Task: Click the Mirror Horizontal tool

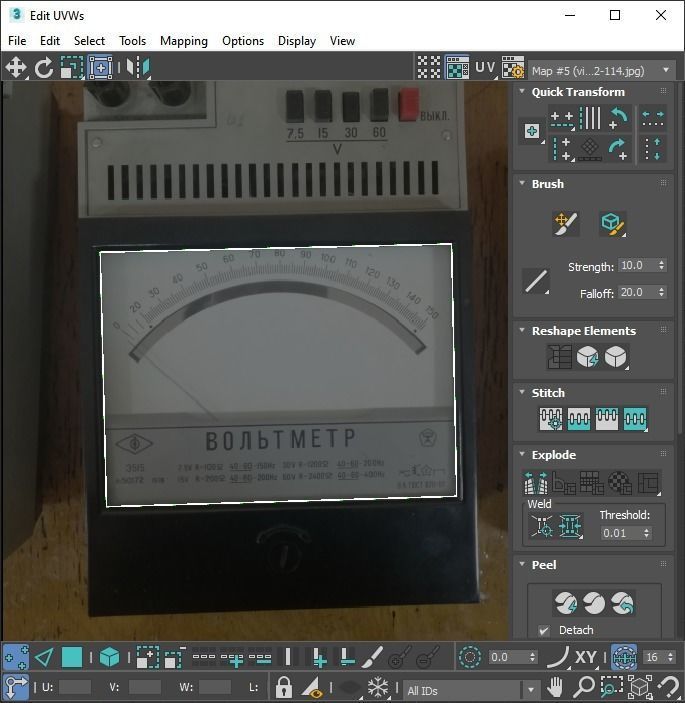Action: [x=138, y=68]
